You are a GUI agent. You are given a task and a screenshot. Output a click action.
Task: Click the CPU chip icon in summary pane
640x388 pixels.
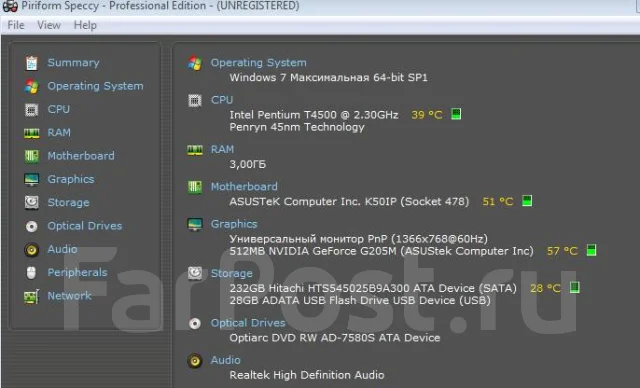coord(195,100)
